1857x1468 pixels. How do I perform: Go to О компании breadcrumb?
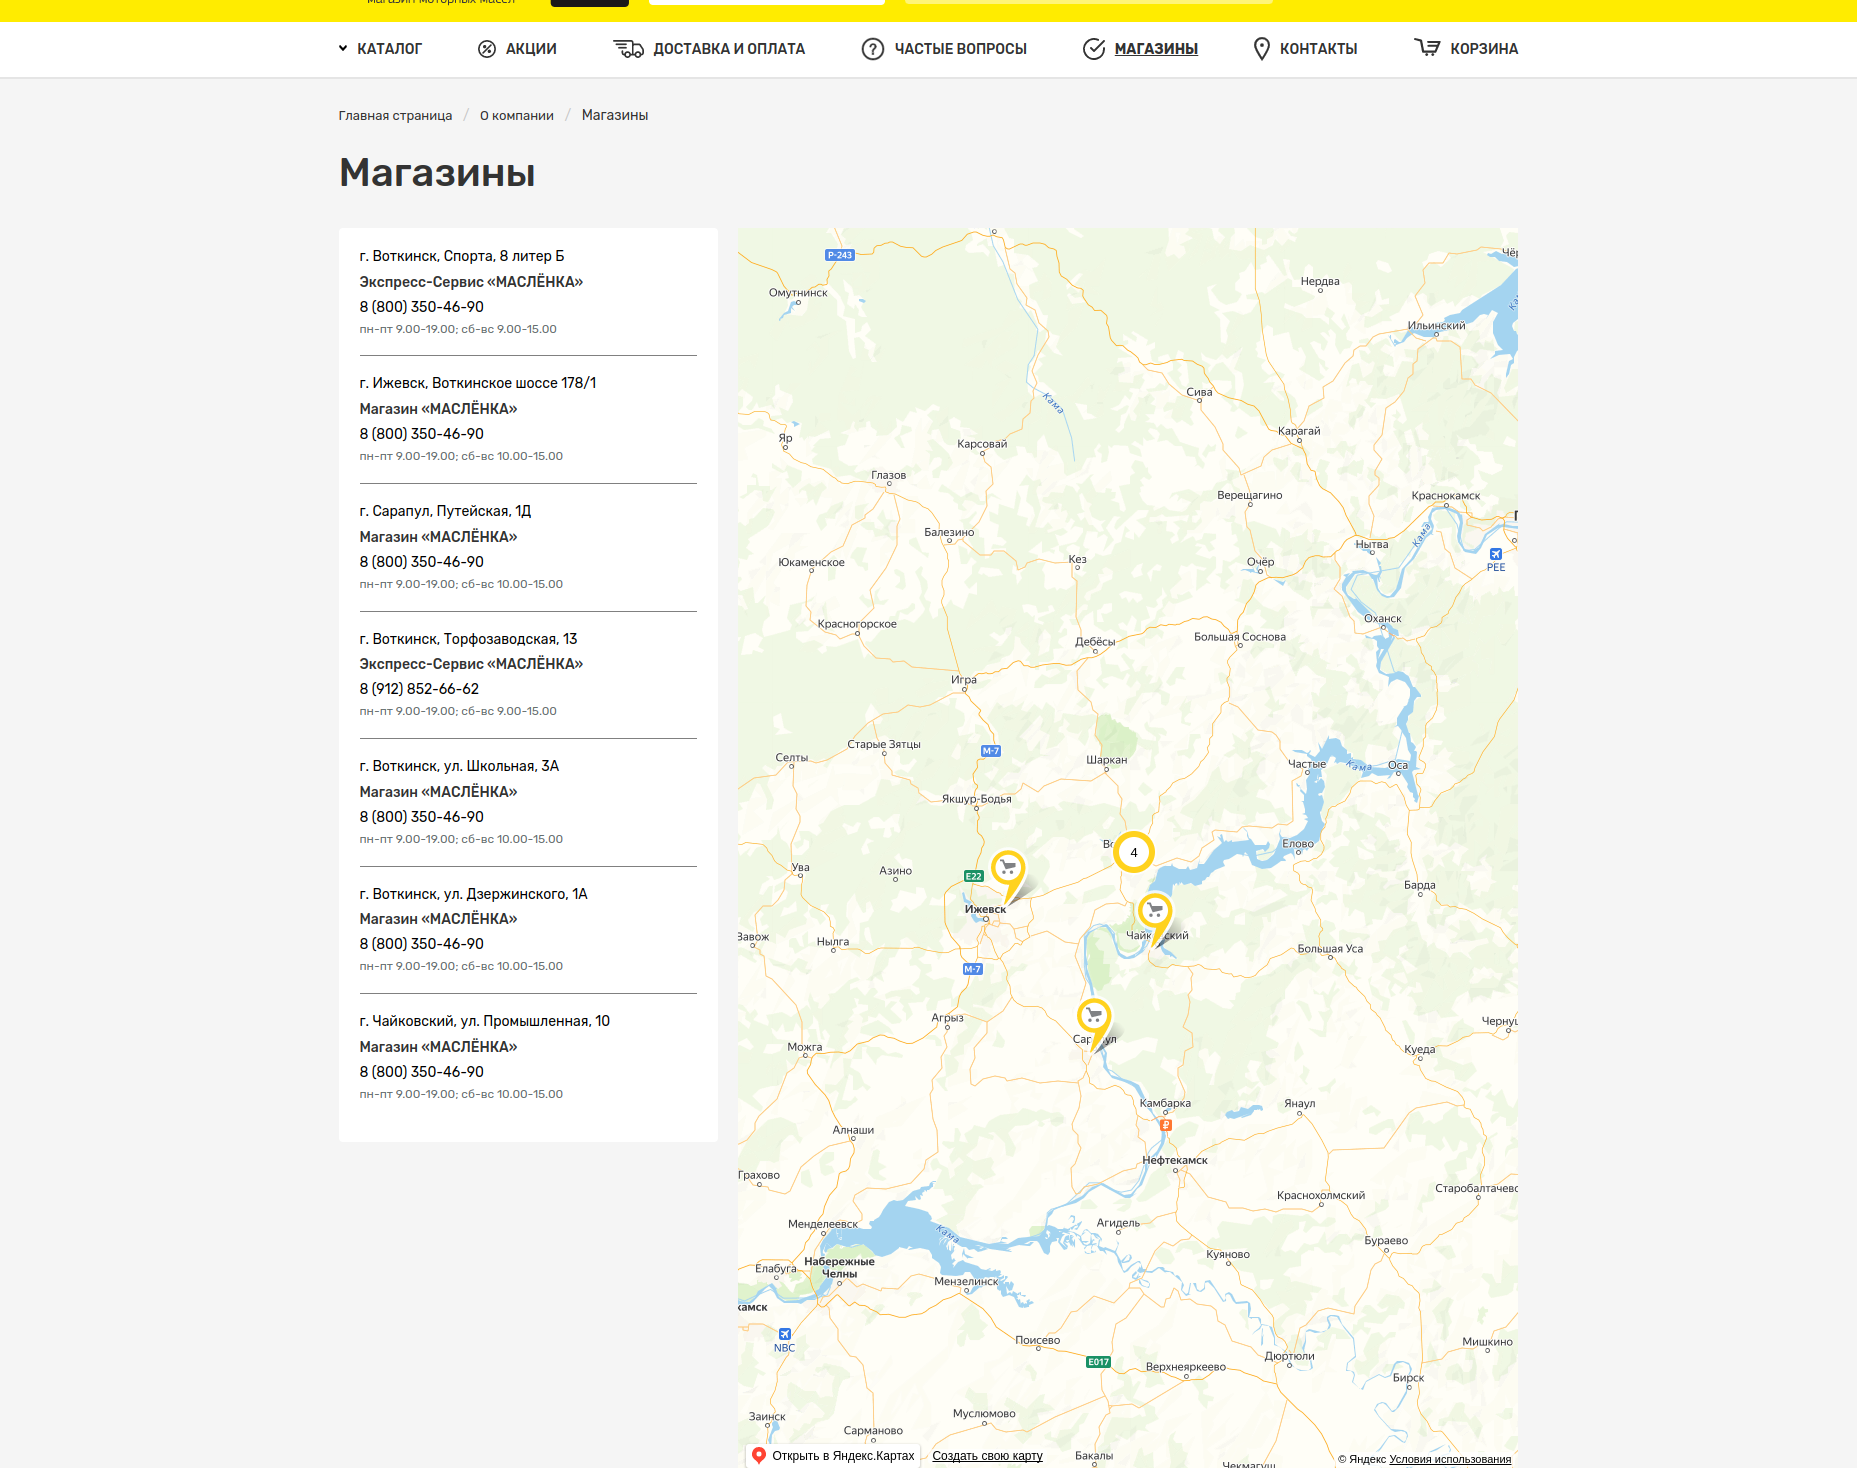pyautogui.click(x=517, y=116)
